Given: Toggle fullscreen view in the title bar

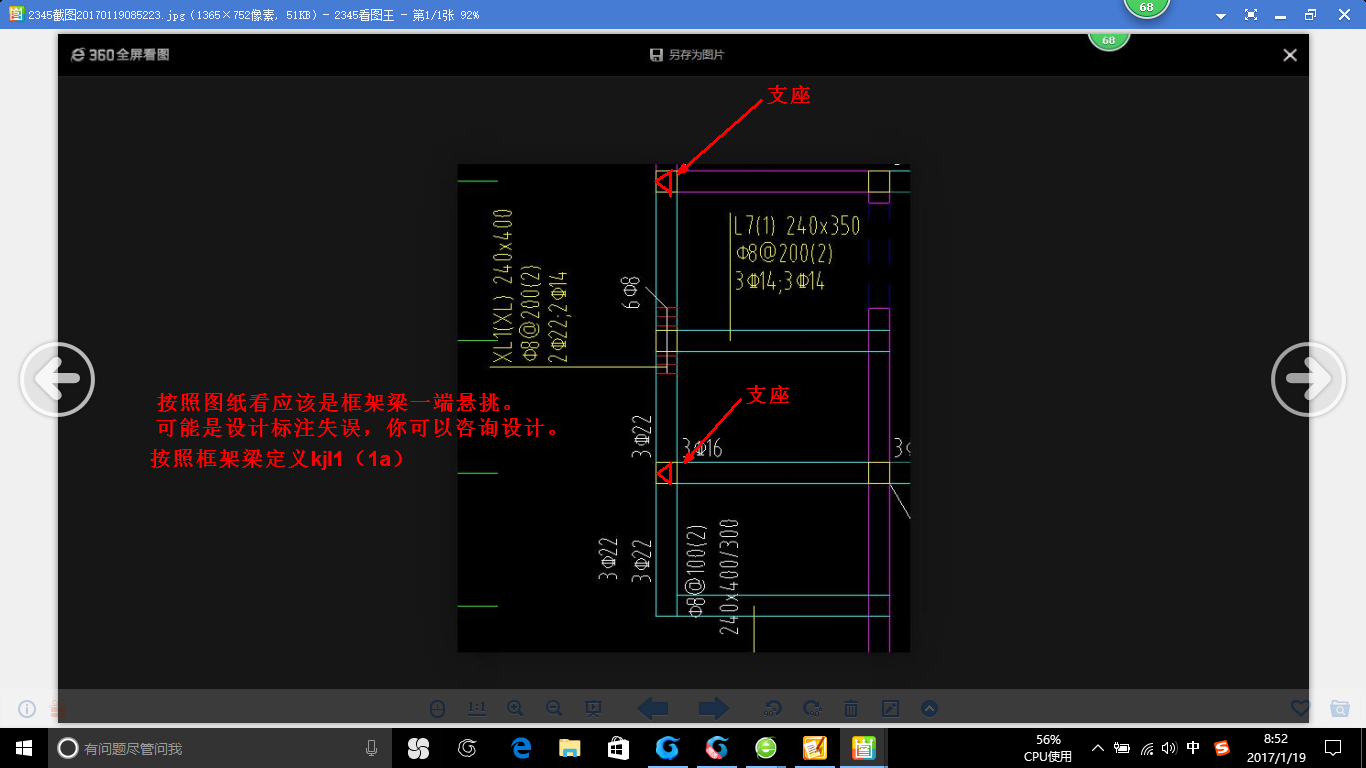Looking at the screenshot, I should coord(1251,15).
